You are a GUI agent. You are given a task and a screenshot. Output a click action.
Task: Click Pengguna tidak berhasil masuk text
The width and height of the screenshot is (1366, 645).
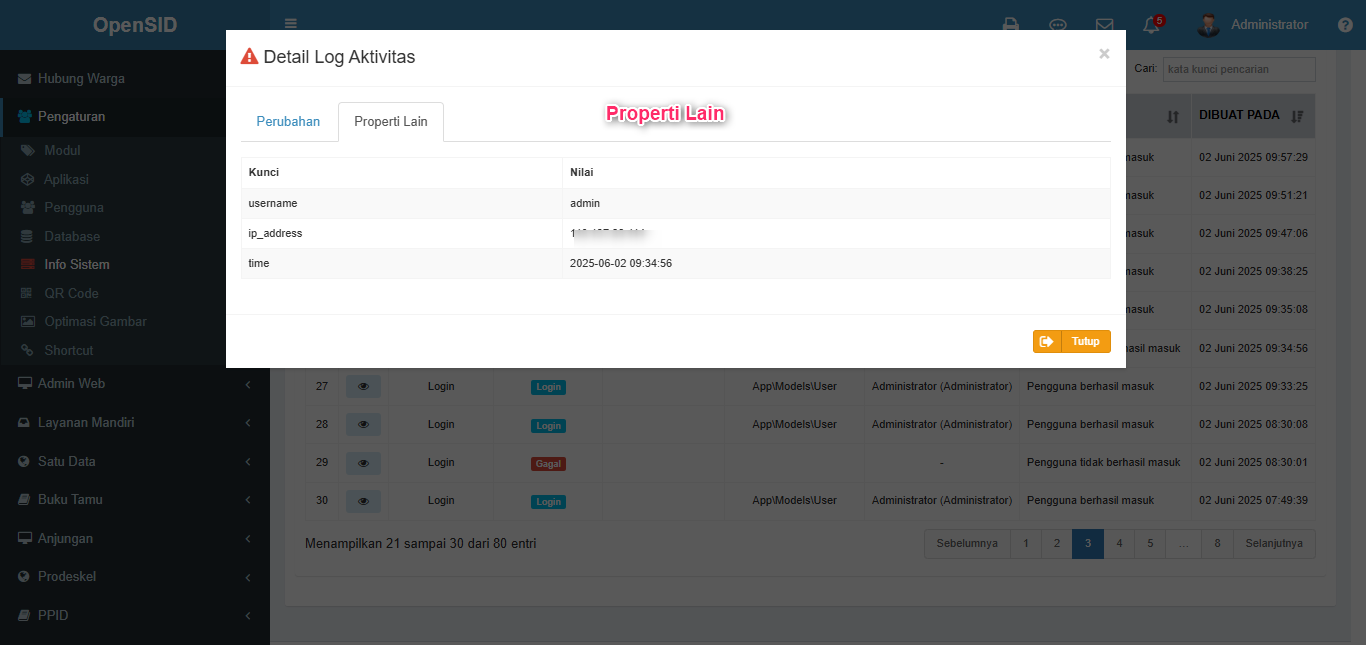point(1104,462)
